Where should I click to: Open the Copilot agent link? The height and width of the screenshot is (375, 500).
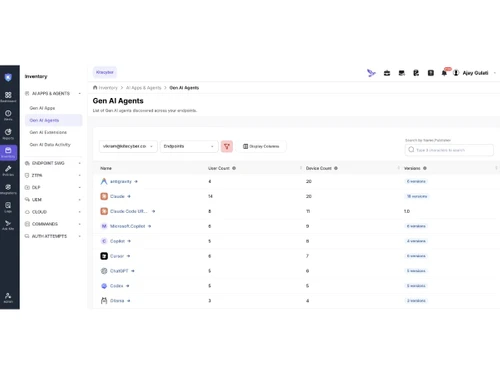click(x=117, y=241)
